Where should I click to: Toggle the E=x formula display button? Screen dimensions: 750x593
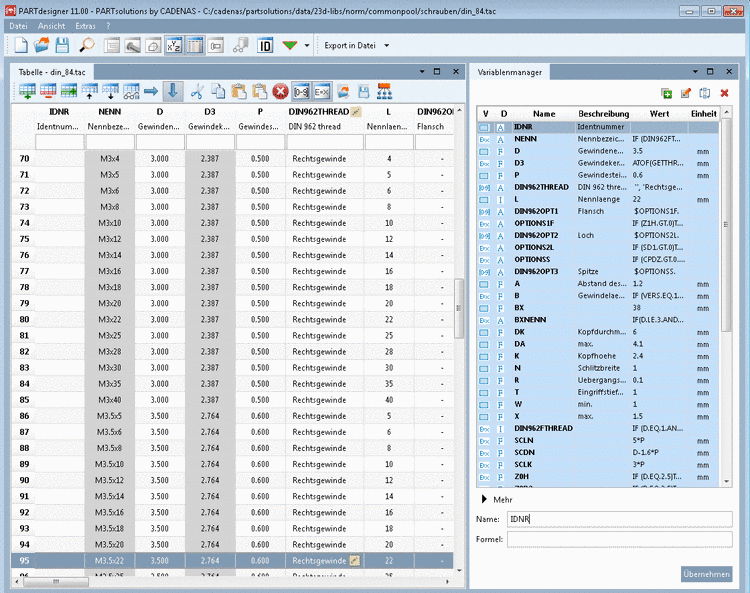(x=322, y=91)
